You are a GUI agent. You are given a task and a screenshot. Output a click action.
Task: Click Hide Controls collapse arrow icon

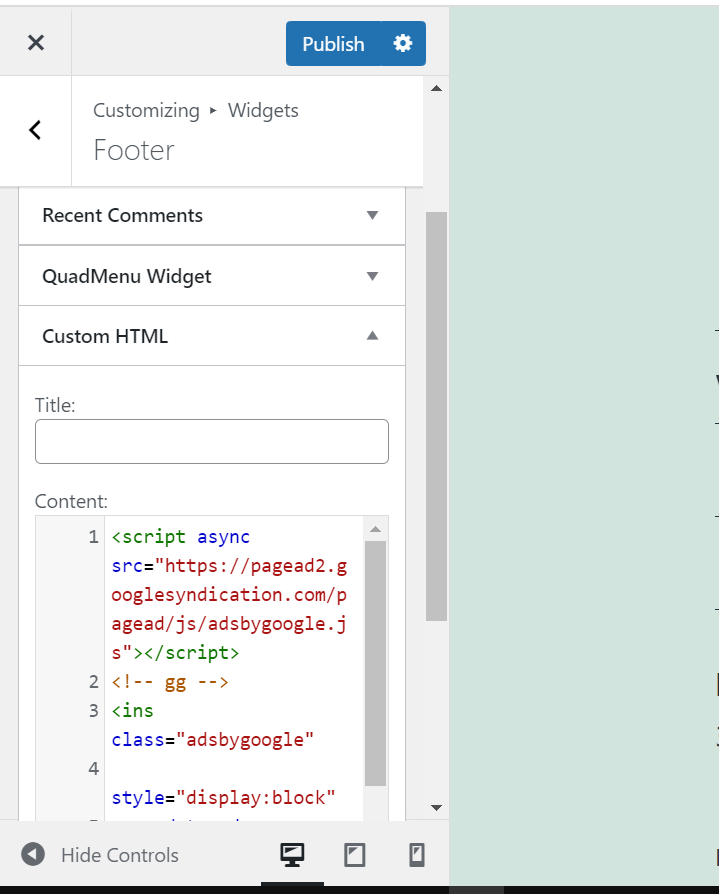point(33,854)
